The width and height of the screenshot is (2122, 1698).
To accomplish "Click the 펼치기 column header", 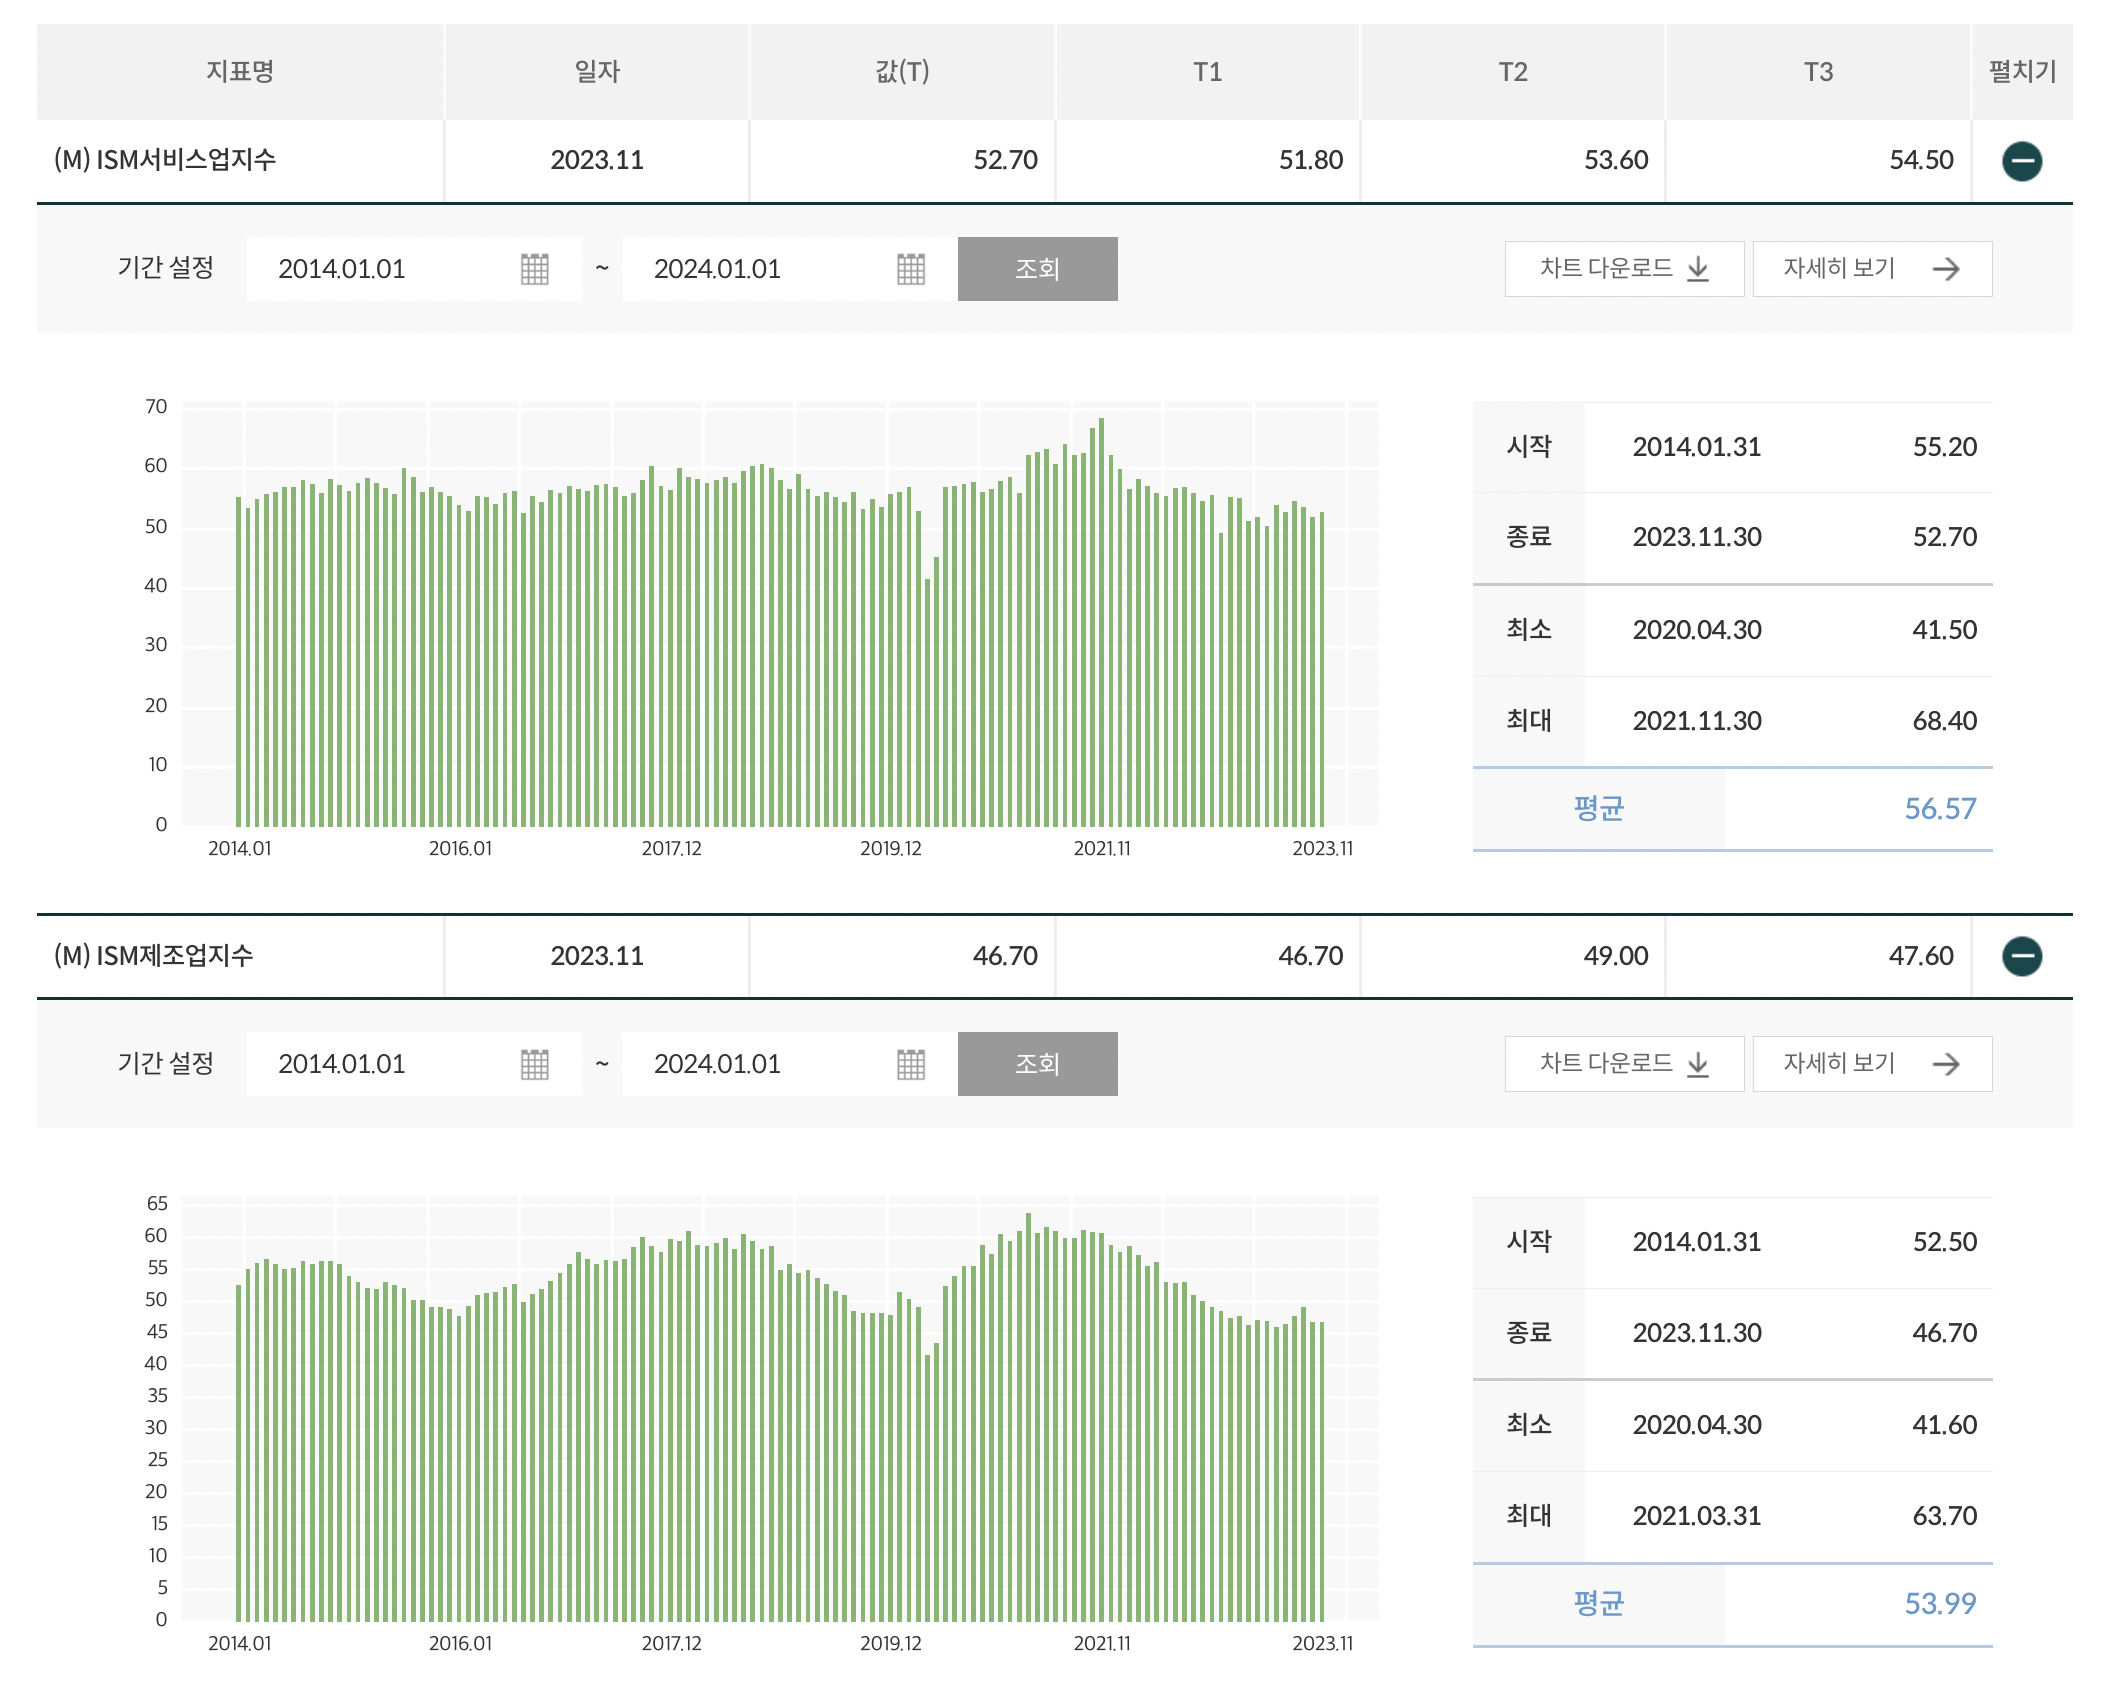I will 2021,72.
